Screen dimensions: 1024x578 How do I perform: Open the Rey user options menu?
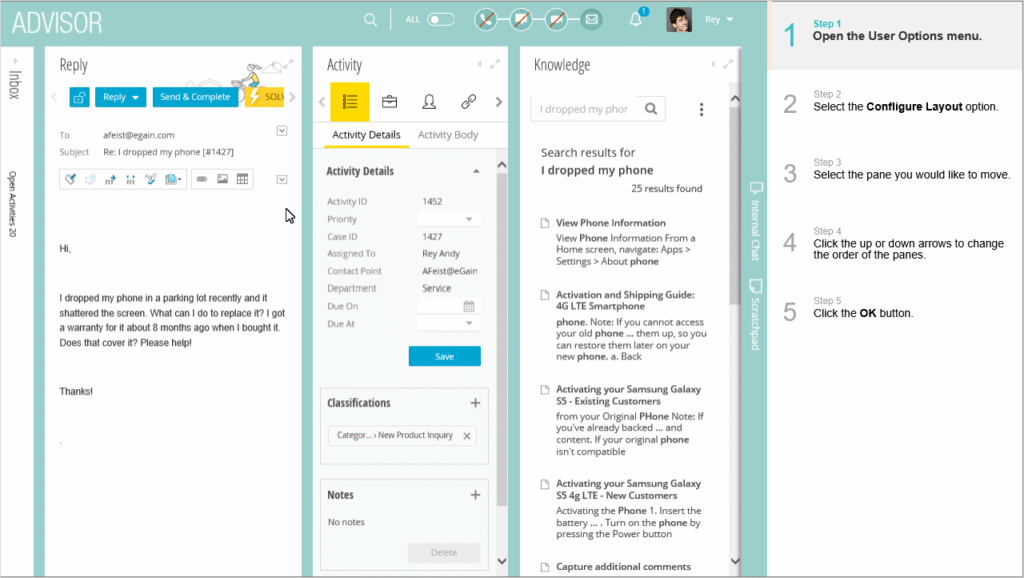pyautogui.click(x=719, y=19)
